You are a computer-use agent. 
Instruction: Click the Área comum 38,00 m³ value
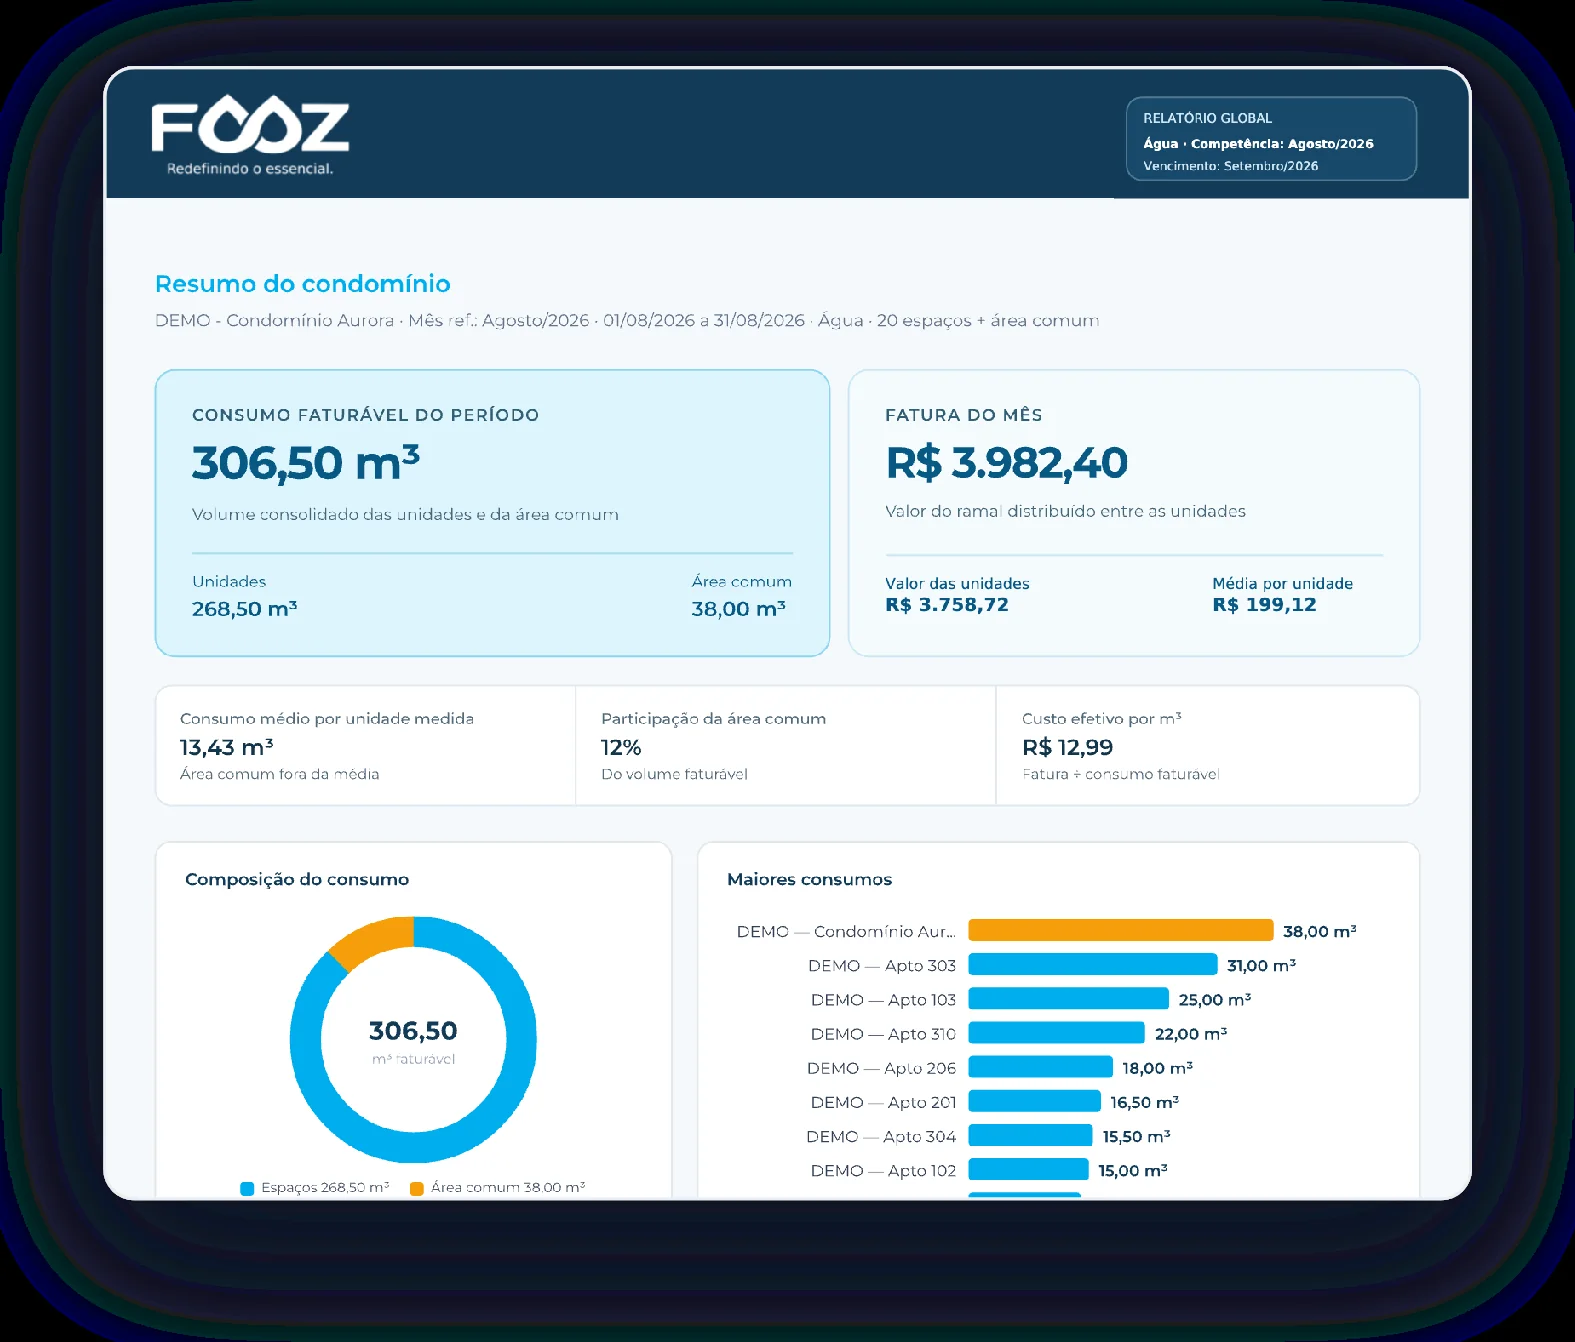pyautogui.click(x=738, y=609)
